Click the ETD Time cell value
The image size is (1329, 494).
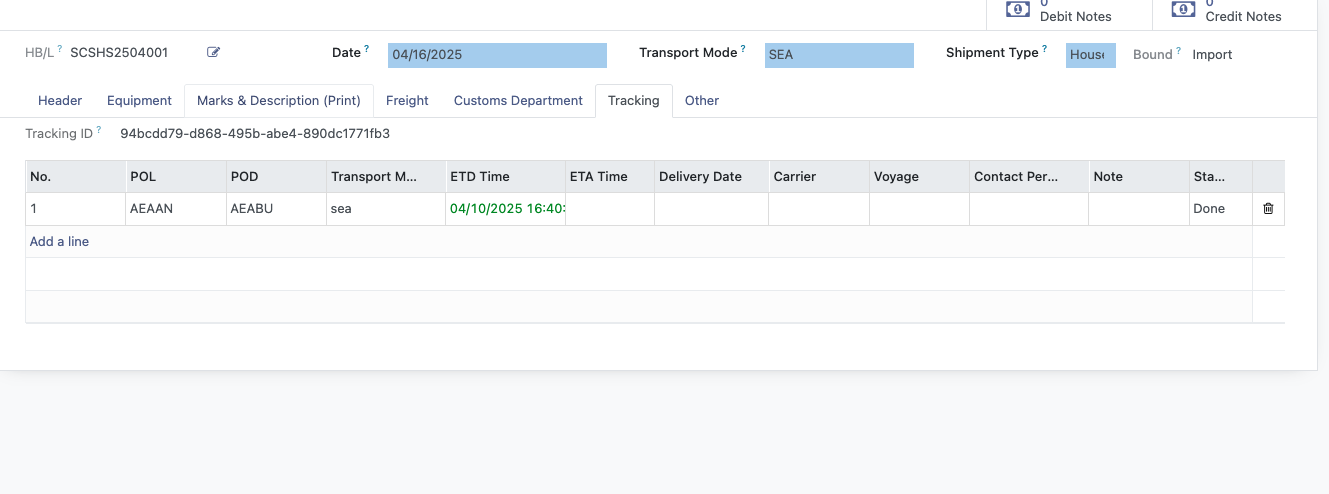(x=506, y=209)
